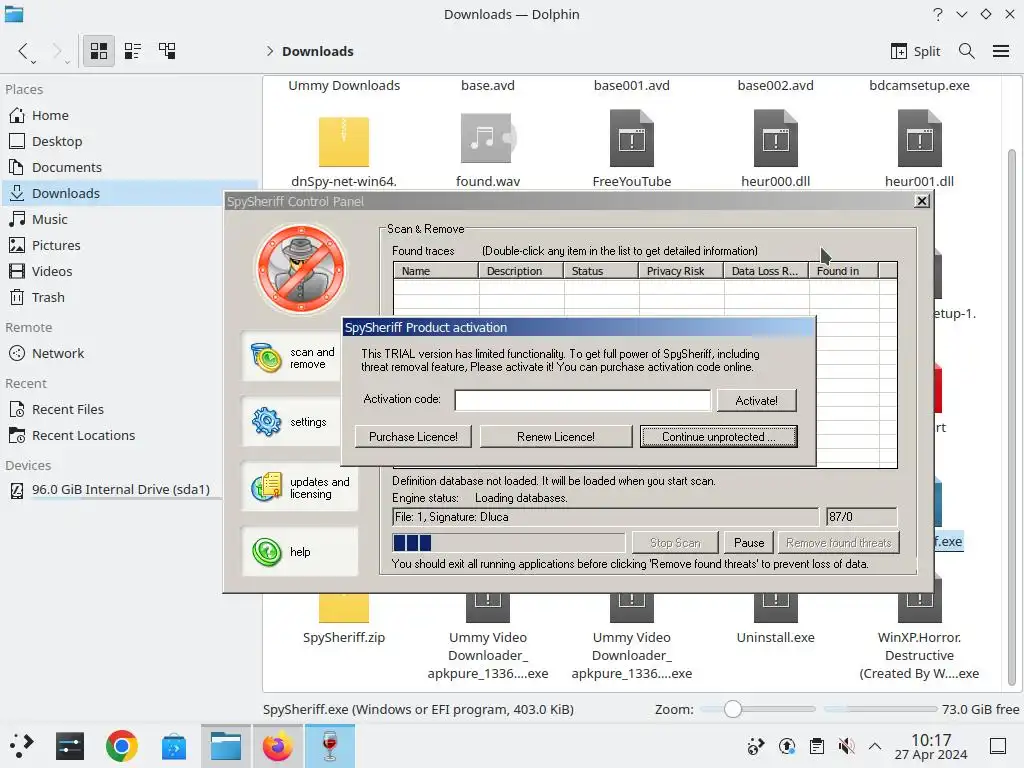This screenshot has height=768, width=1024.
Task: Select found.wav audio file icon
Action: pos(488,138)
